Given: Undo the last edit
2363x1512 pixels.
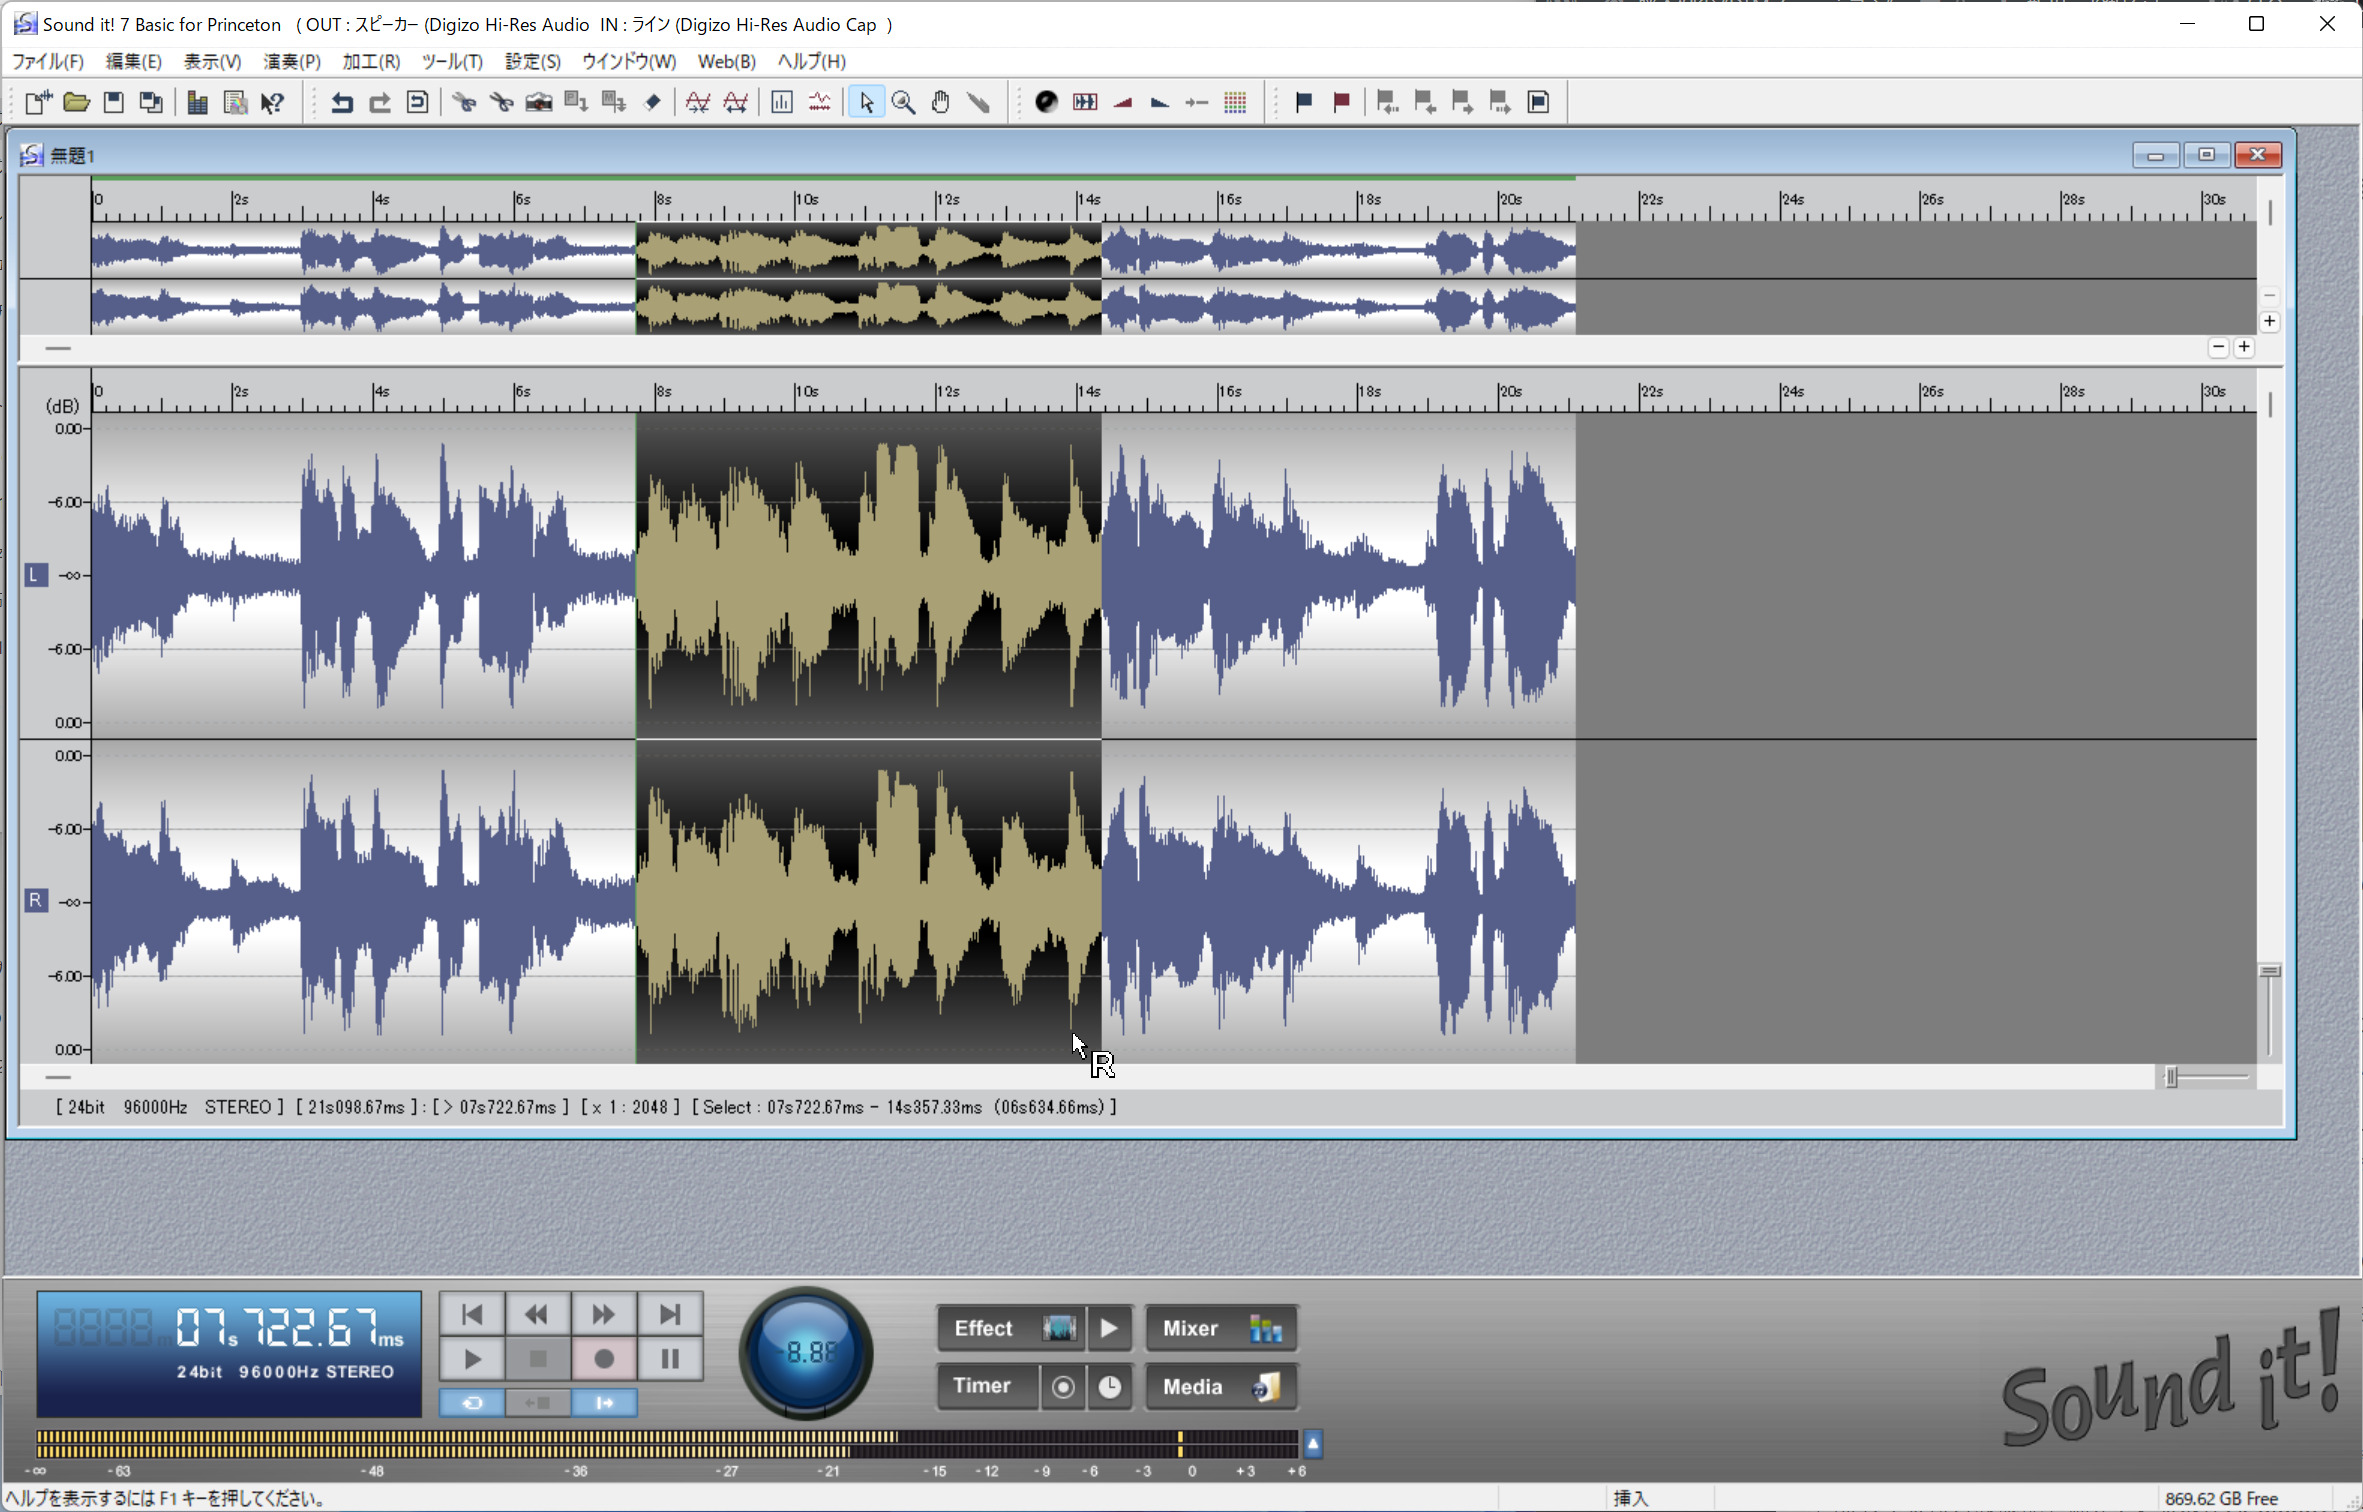Looking at the screenshot, I should [342, 102].
